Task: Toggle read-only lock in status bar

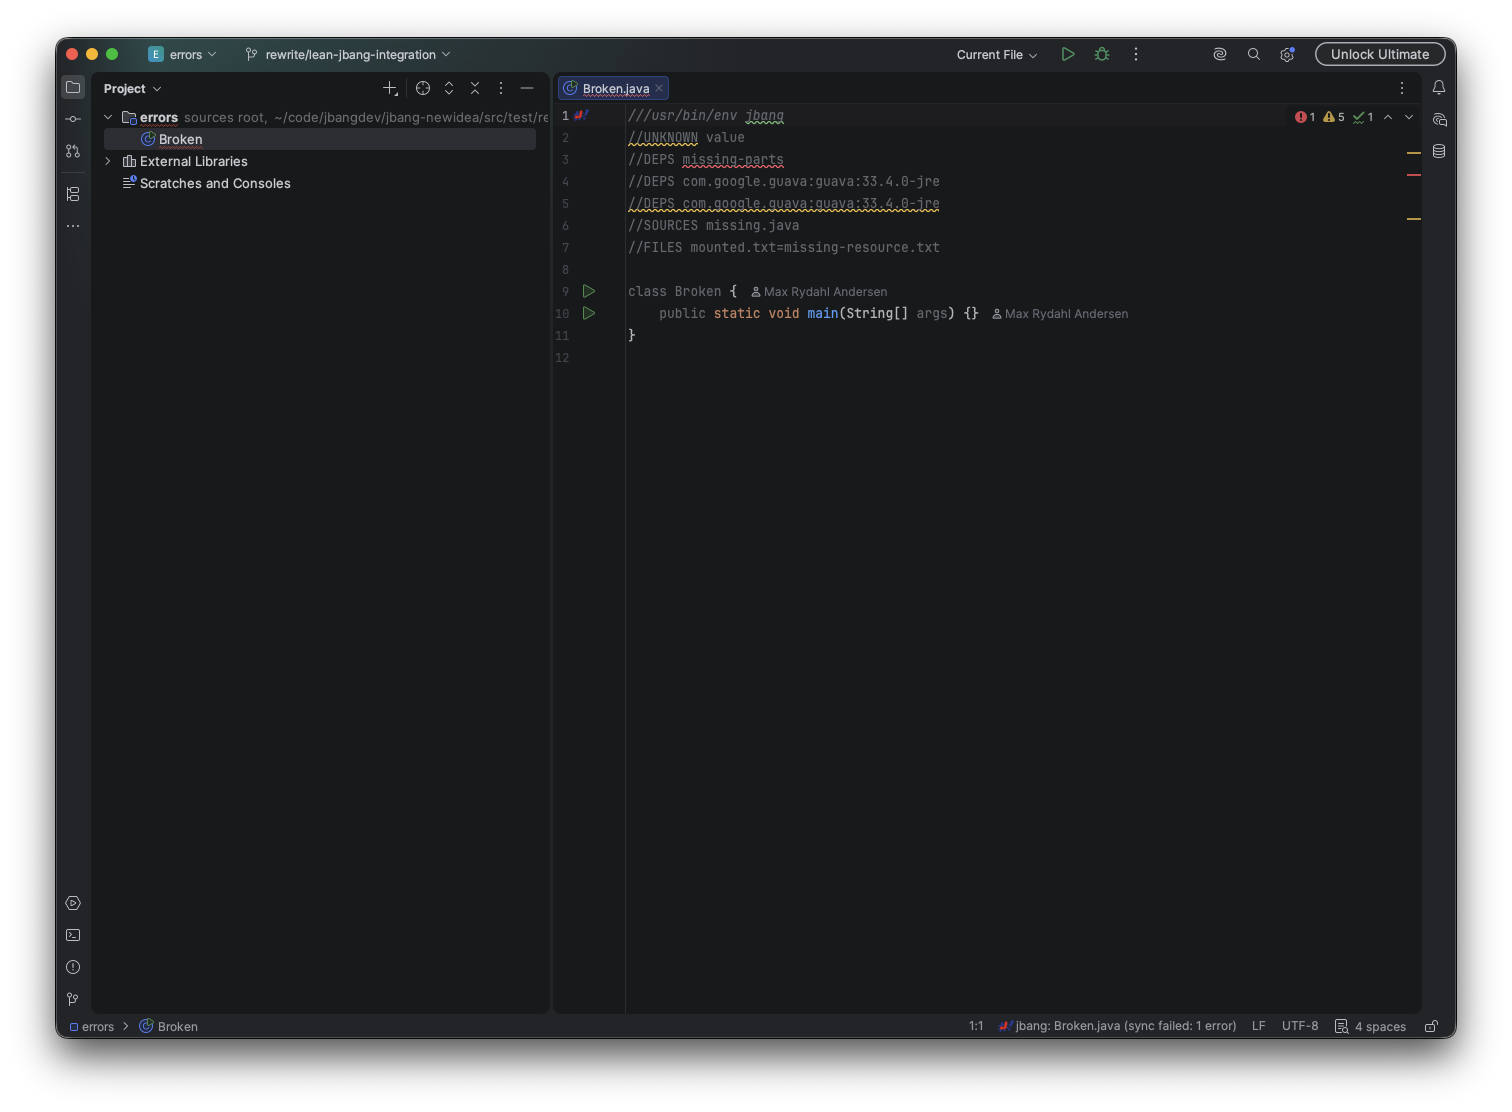Action: coord(1431,1026)
